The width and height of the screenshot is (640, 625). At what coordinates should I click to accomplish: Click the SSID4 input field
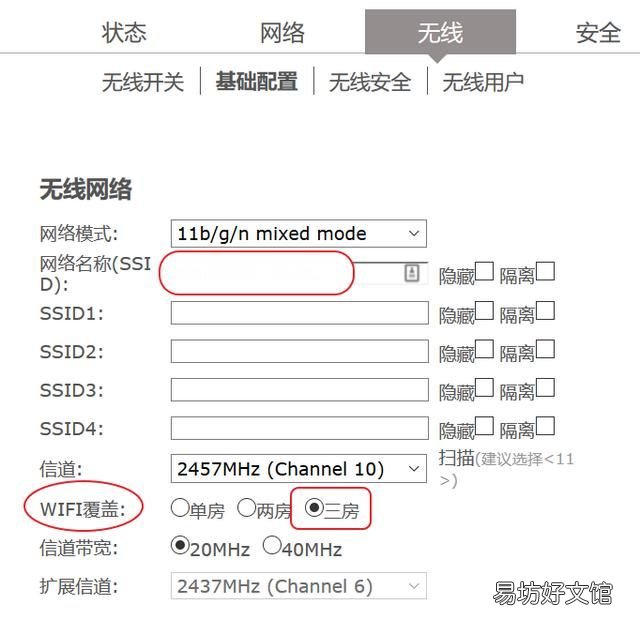coord(300,428)
